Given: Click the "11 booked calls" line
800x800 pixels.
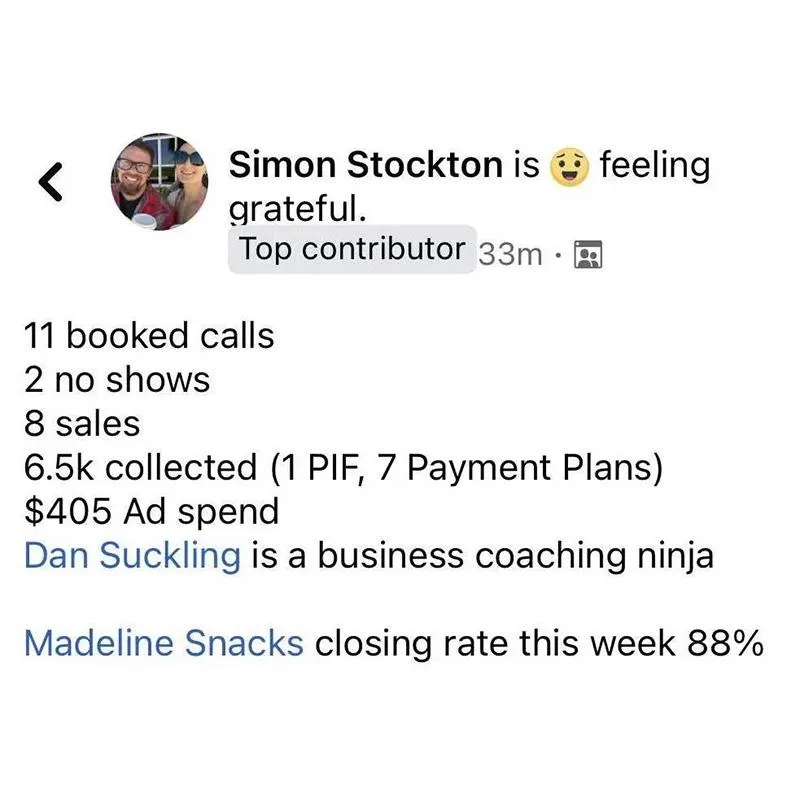Looking at the screenshot, I should (149, 336).
